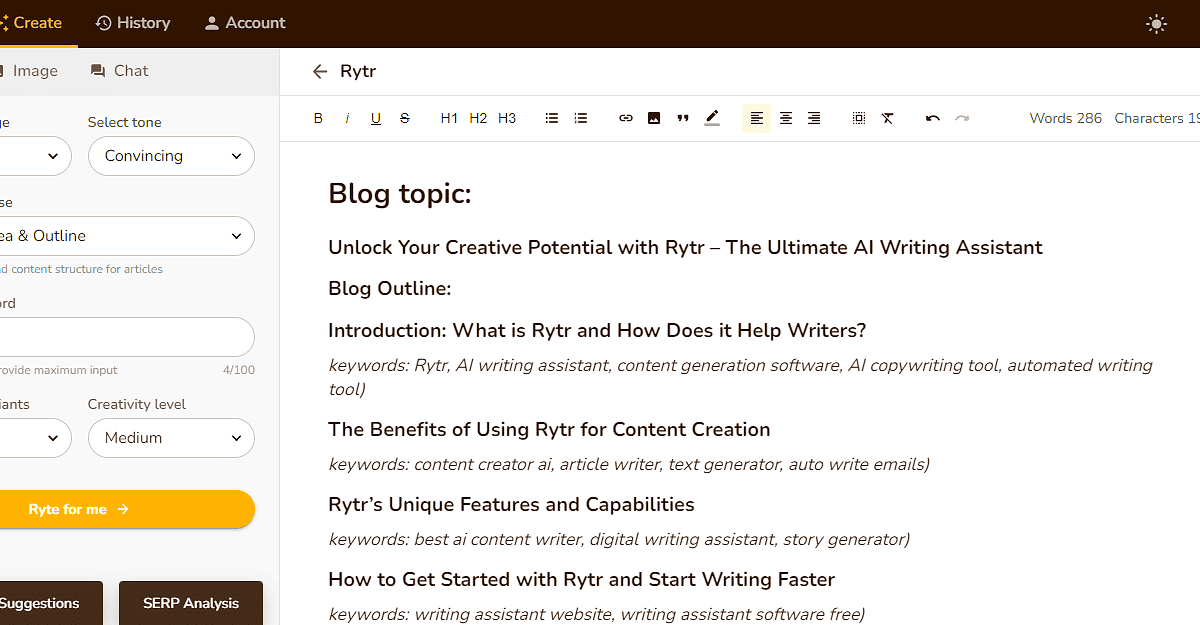1200x625 pixels.
Task: Open the Select tone dropdown
Action: pyautogui.click(x=170, y=156)
